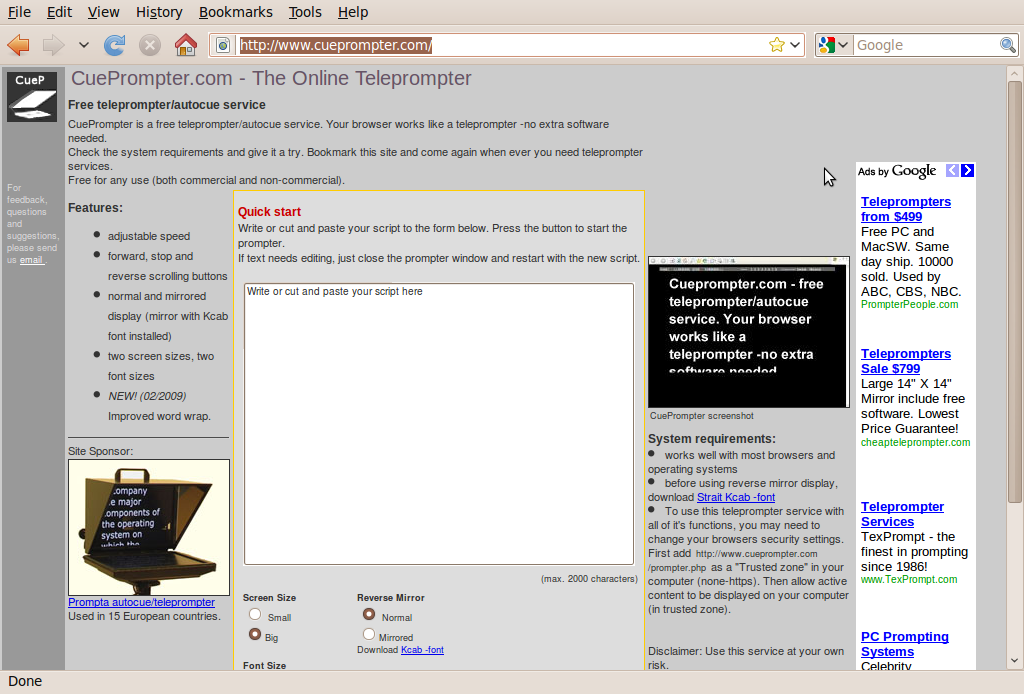Click the Prompta teleprompter sponsor image
This screenshot has width=1024, height=694.
click(149, 528)
